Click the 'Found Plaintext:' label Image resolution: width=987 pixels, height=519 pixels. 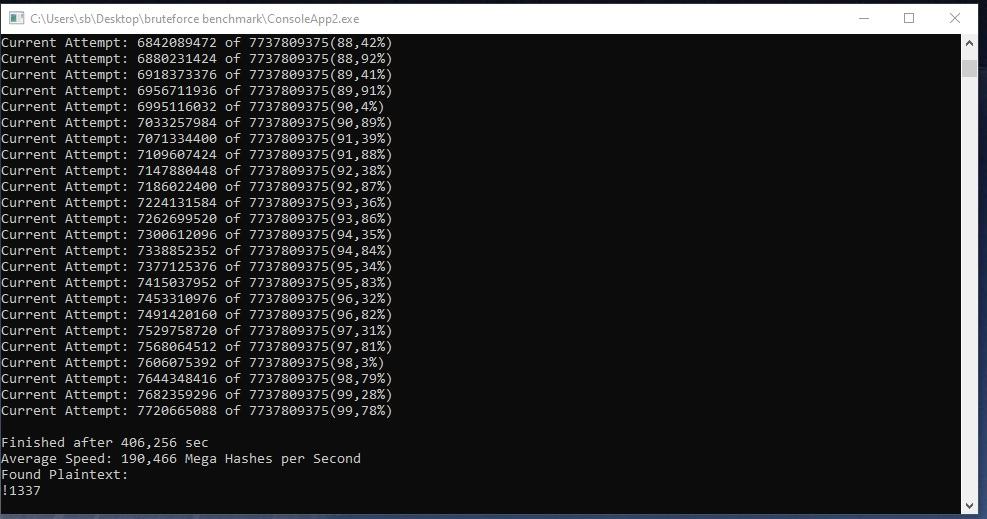[x=64, y=475]
